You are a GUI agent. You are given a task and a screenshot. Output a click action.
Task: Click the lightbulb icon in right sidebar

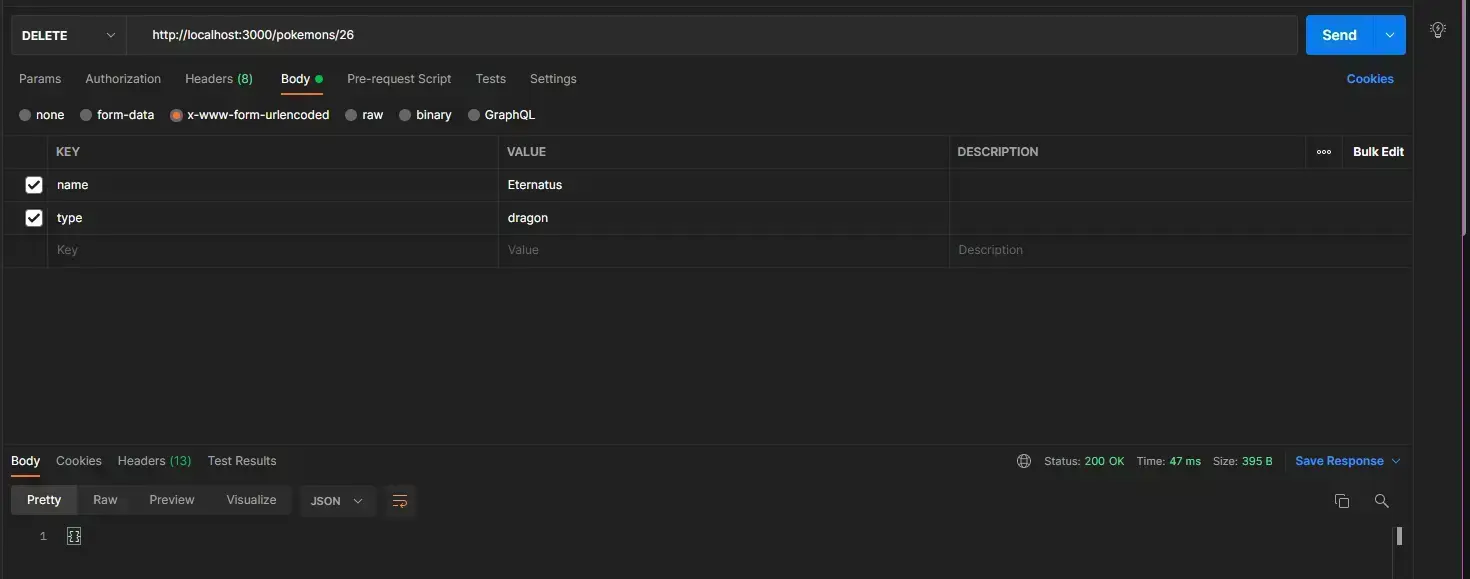(1438, 30)
